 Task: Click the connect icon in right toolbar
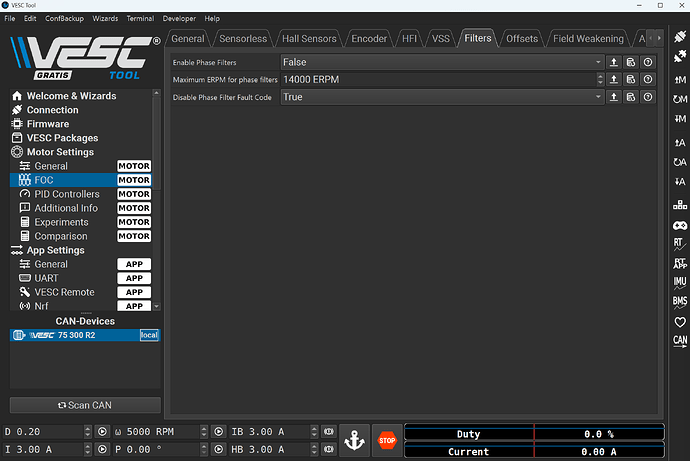coord(680,39)
